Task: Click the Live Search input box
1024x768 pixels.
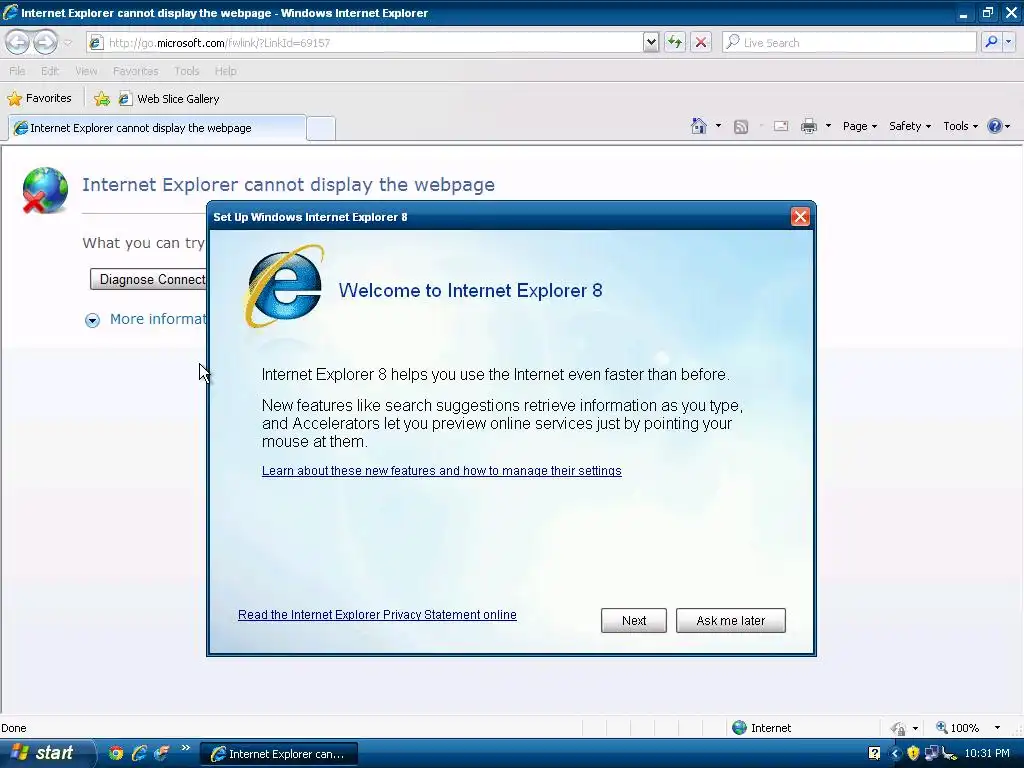Action: pyautogui.click(x=849, y=42)
